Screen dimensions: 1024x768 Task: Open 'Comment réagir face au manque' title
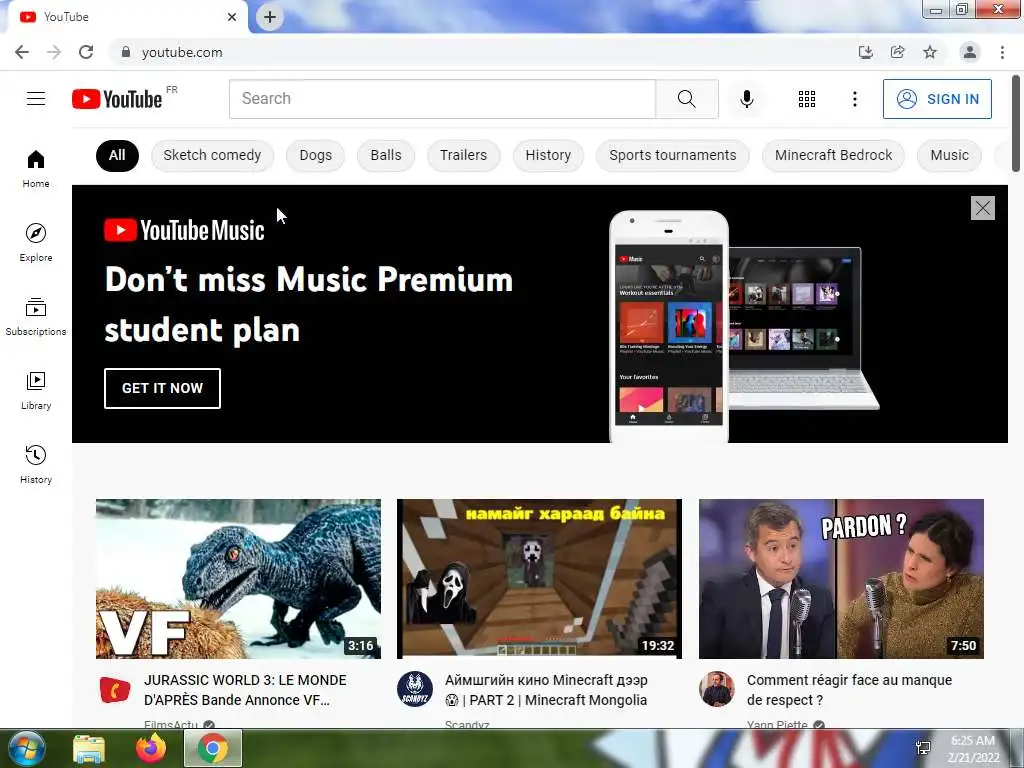(x=849, y=690)
